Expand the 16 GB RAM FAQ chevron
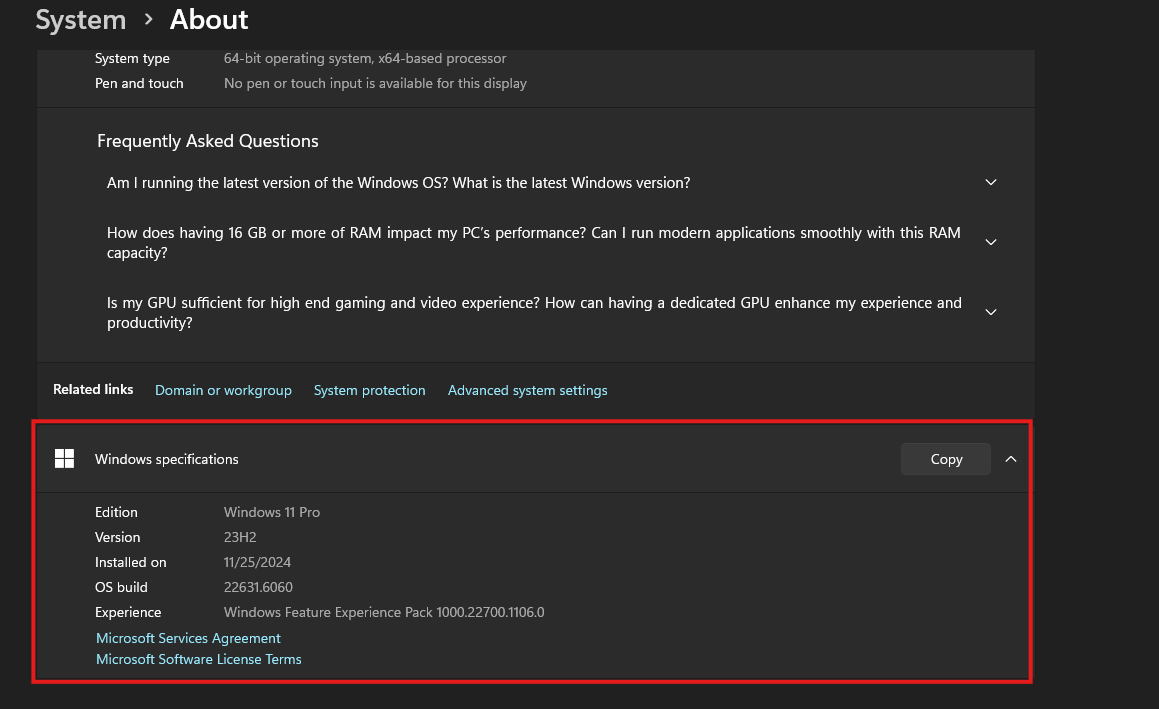The height and width of the screenshot is (709, 1159). tap(991, 242)
